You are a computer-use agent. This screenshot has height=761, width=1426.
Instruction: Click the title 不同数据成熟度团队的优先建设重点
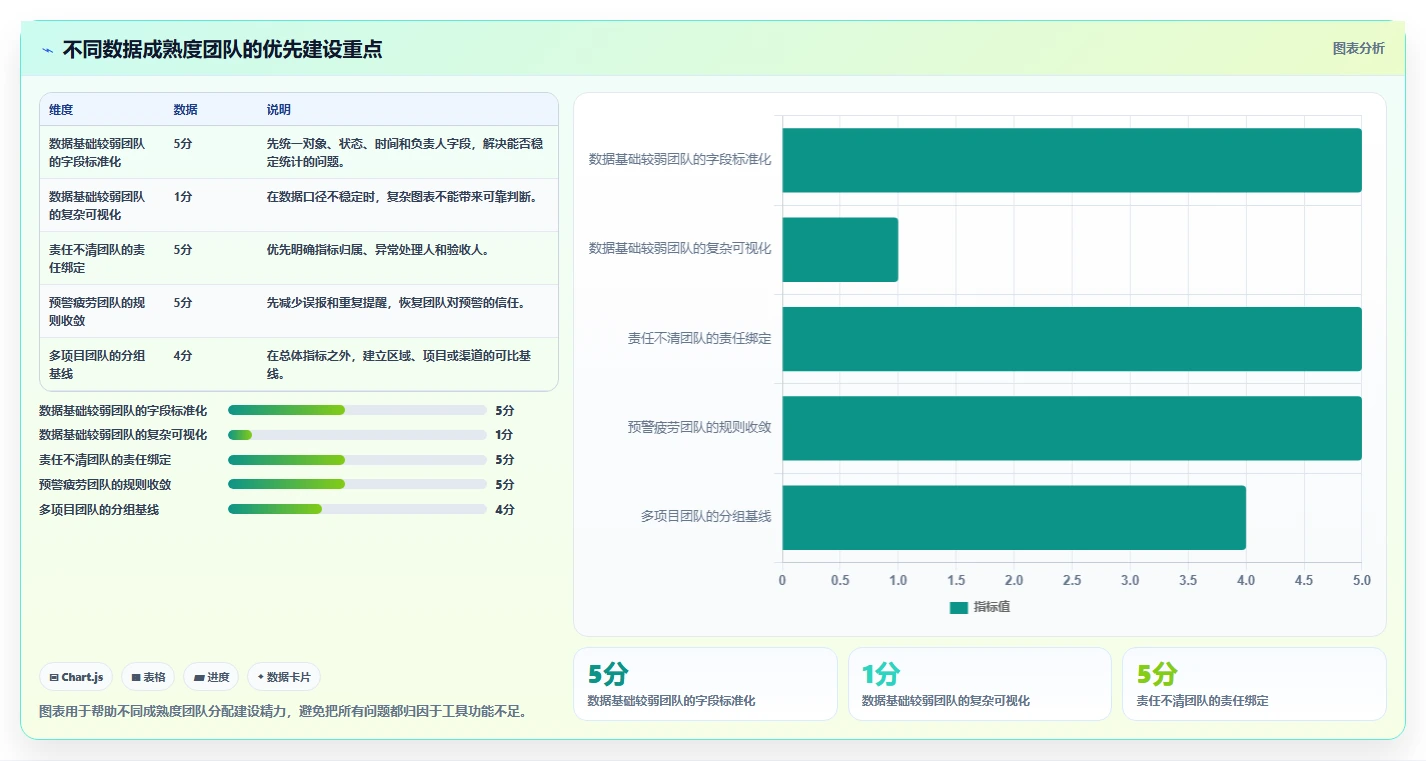[222, 50]
